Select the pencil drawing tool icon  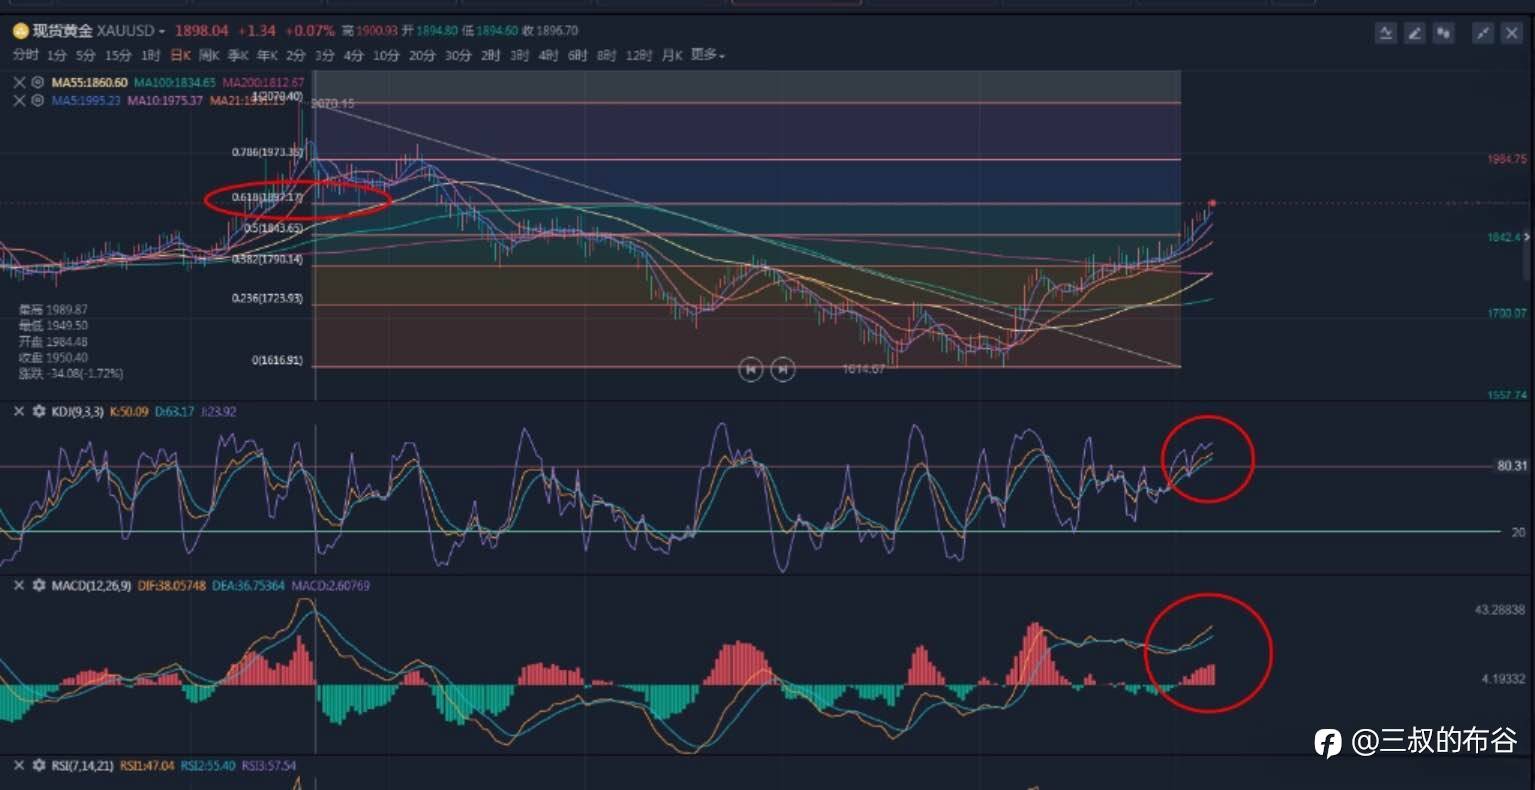pyautogui.click(x=1414, y=33)
